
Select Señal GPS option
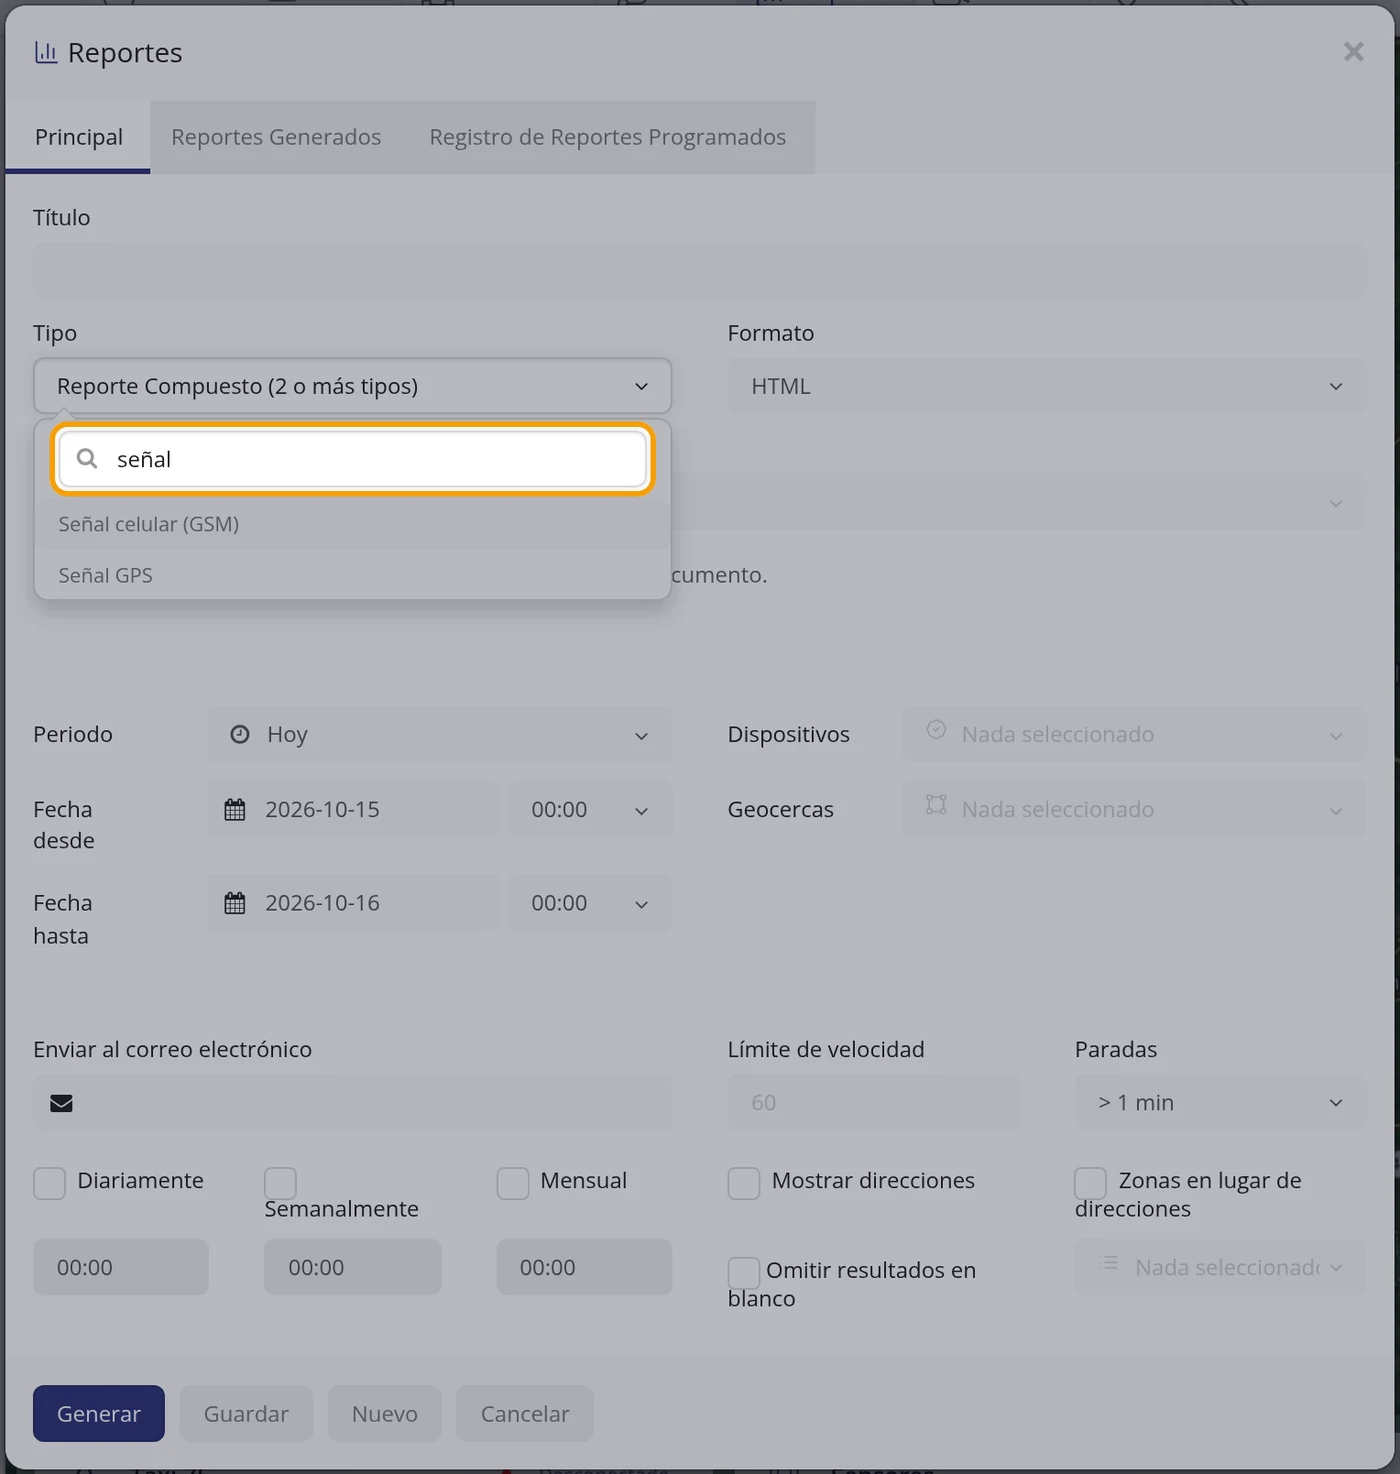352,575
